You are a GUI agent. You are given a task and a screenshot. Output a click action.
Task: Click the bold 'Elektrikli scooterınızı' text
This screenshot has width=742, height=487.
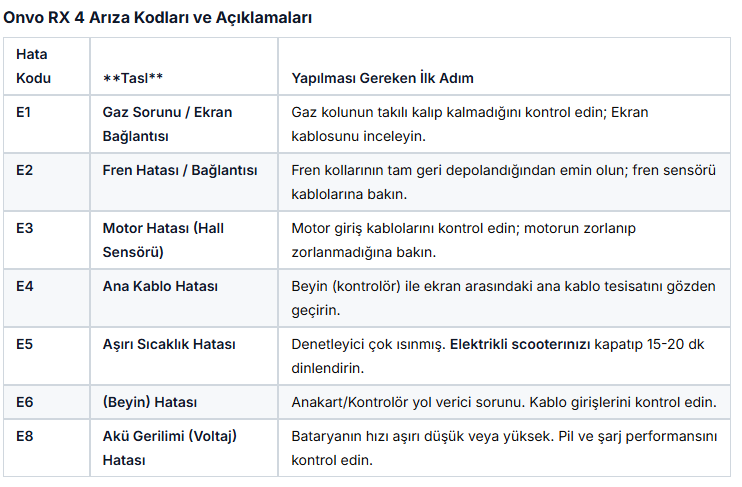click(x=518, y=344)
